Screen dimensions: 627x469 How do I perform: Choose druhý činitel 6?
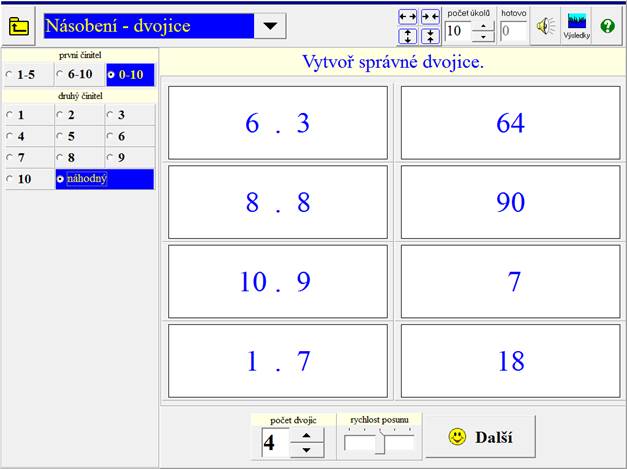click(x=130, y=136)
